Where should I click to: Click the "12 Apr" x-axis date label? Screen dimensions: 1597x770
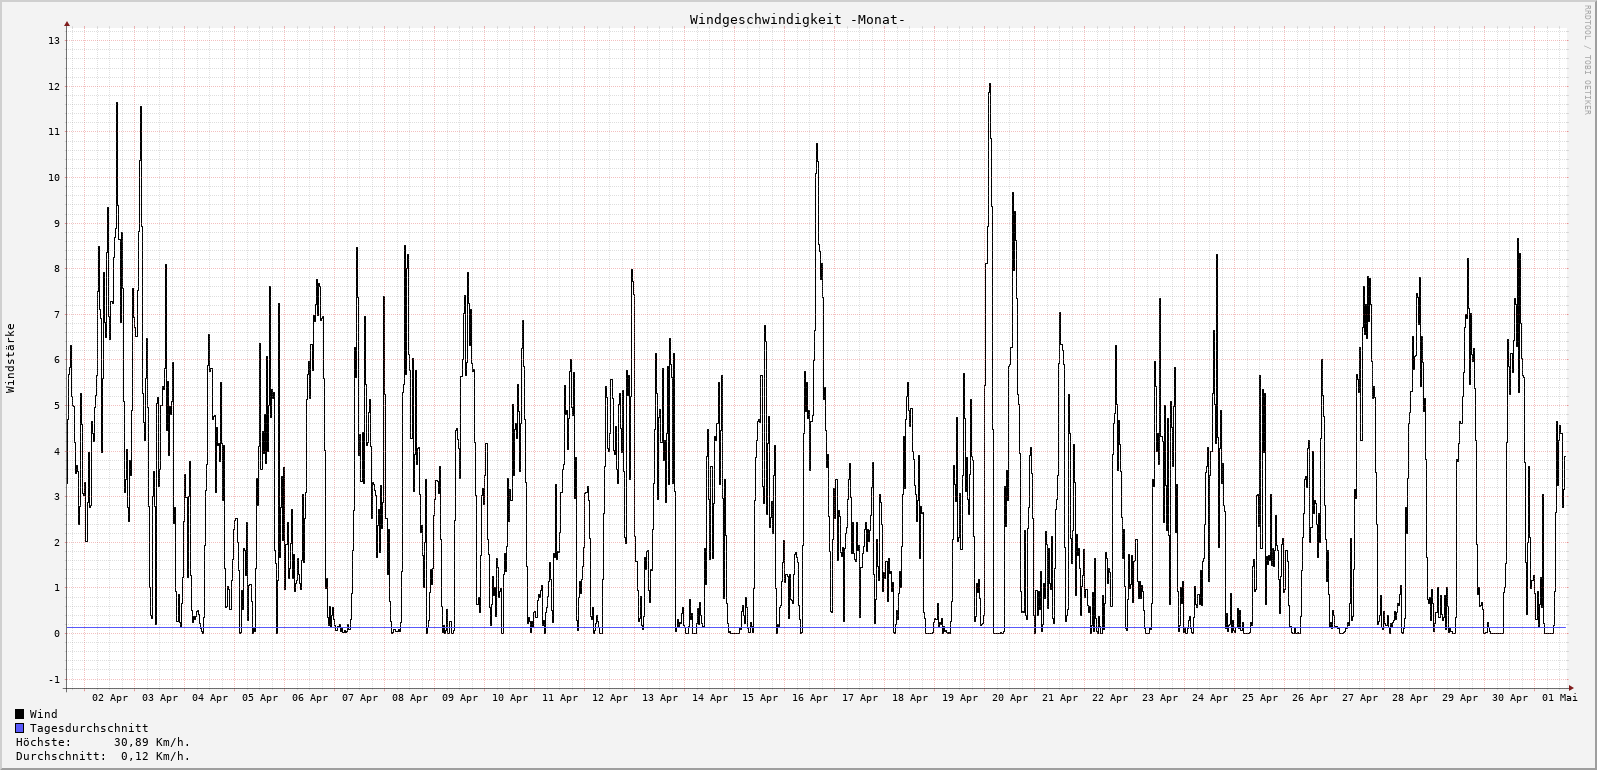[x=610, y=698]
